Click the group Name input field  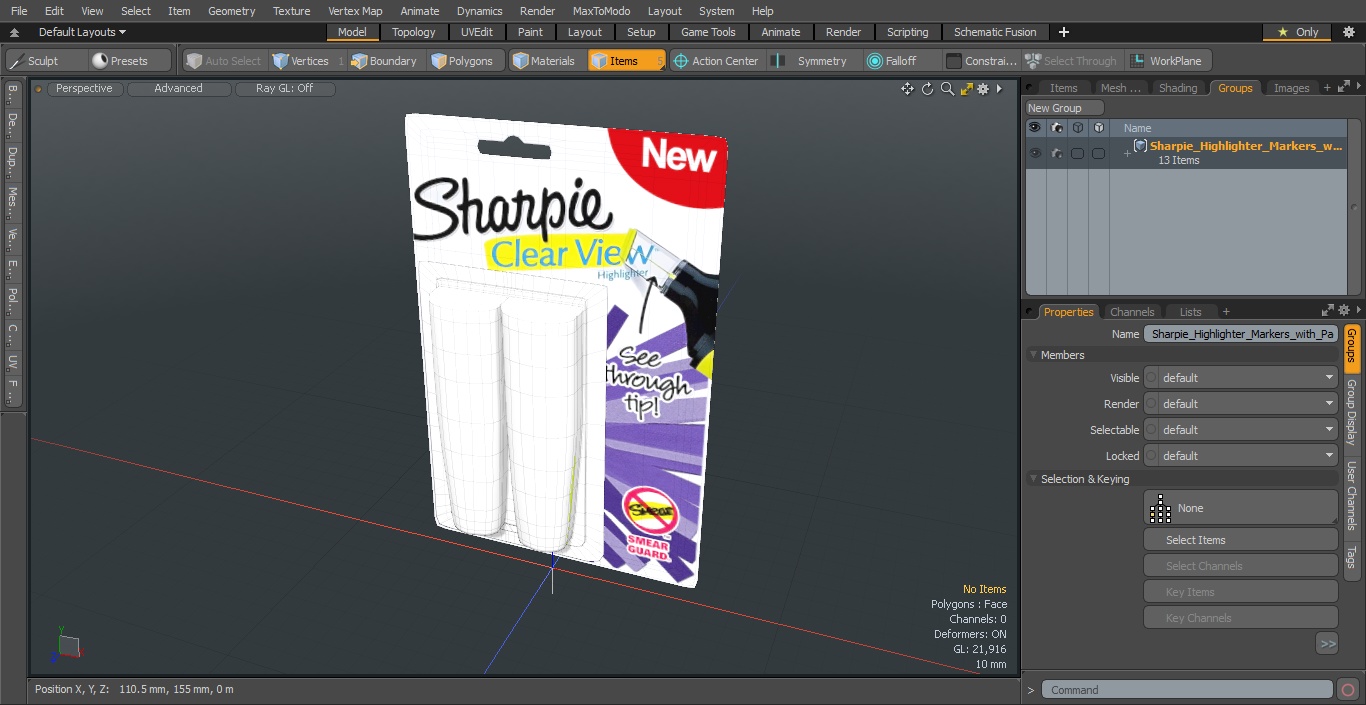(x=1241, y=334)
